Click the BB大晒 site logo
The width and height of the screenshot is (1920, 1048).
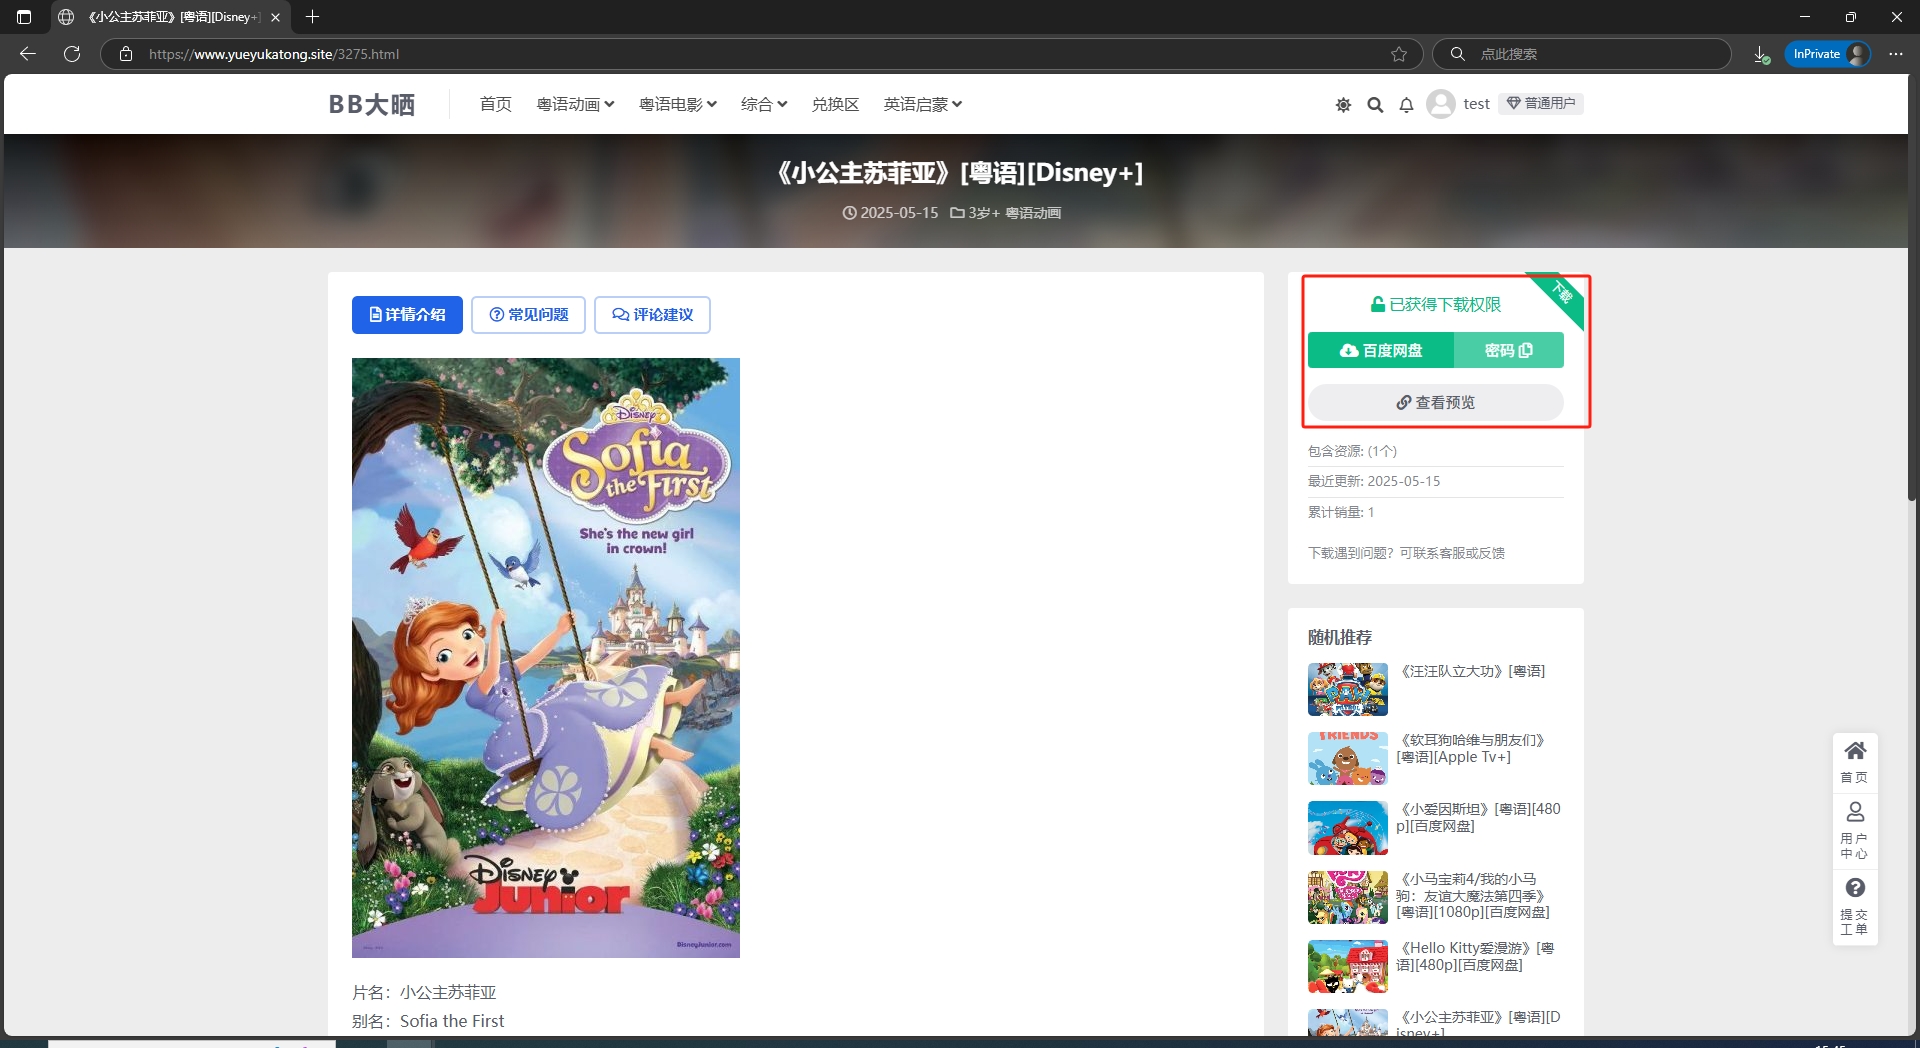[x=372, y=104]
